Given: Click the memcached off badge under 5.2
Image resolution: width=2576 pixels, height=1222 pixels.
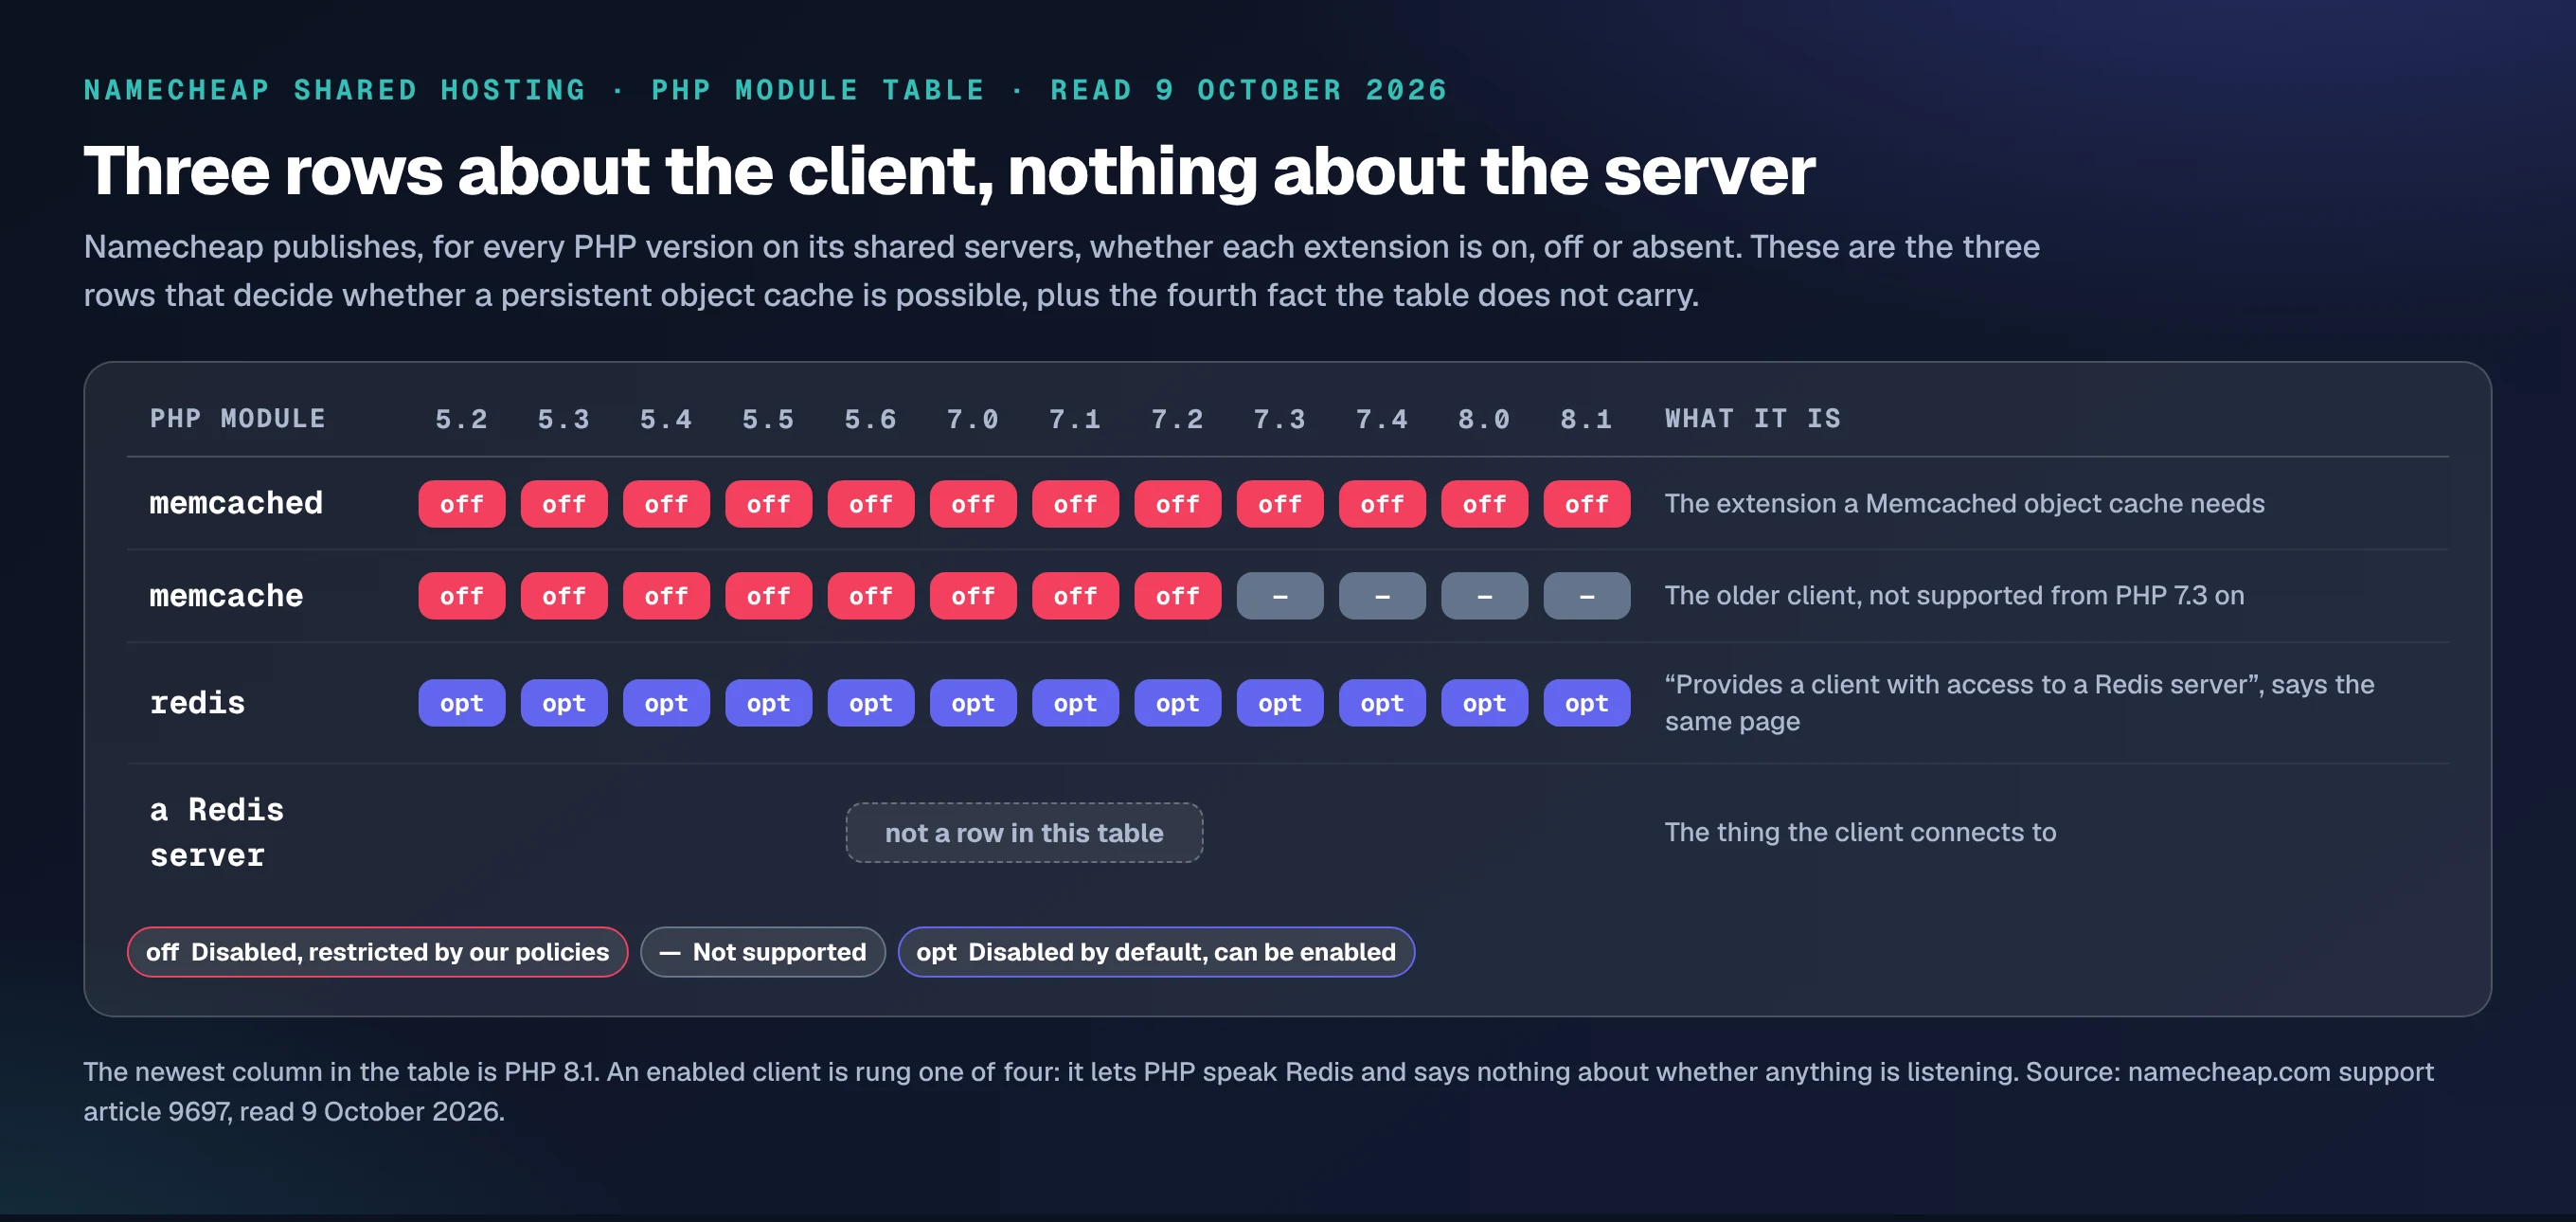Looking at the screenshot, I should click(461, 504).
